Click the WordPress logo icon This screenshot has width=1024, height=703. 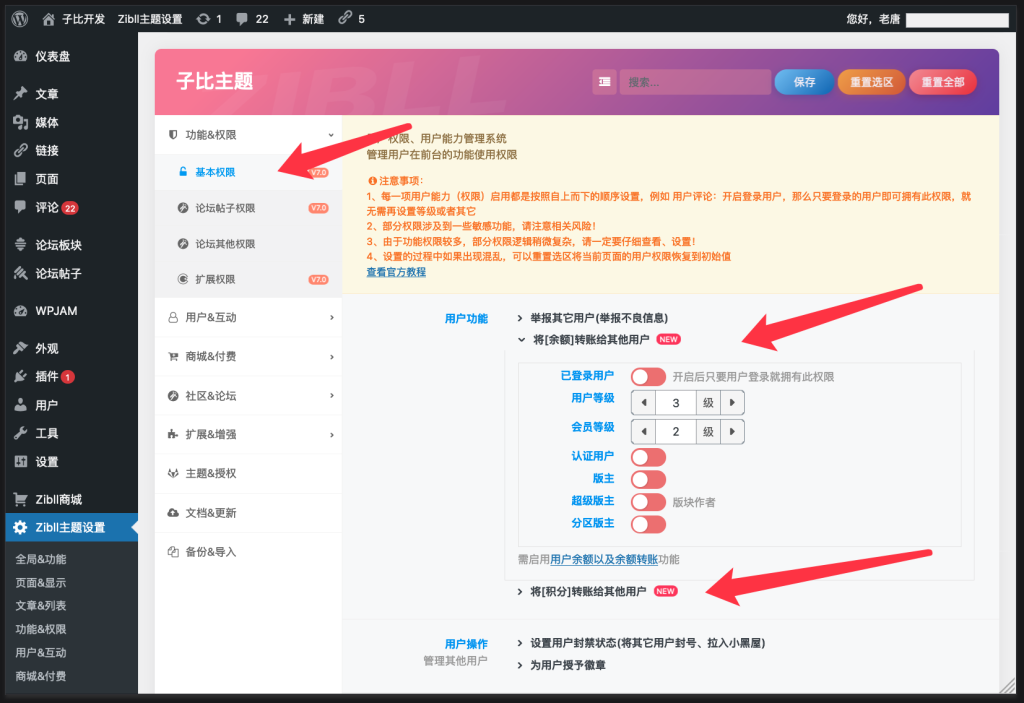(x=20, y=19)
